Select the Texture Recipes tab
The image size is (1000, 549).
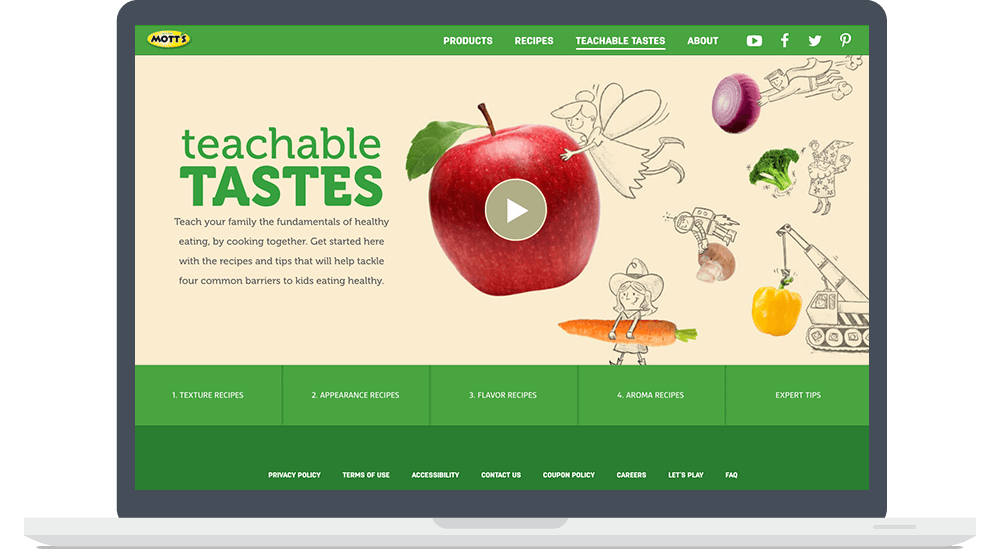[208, 395]
